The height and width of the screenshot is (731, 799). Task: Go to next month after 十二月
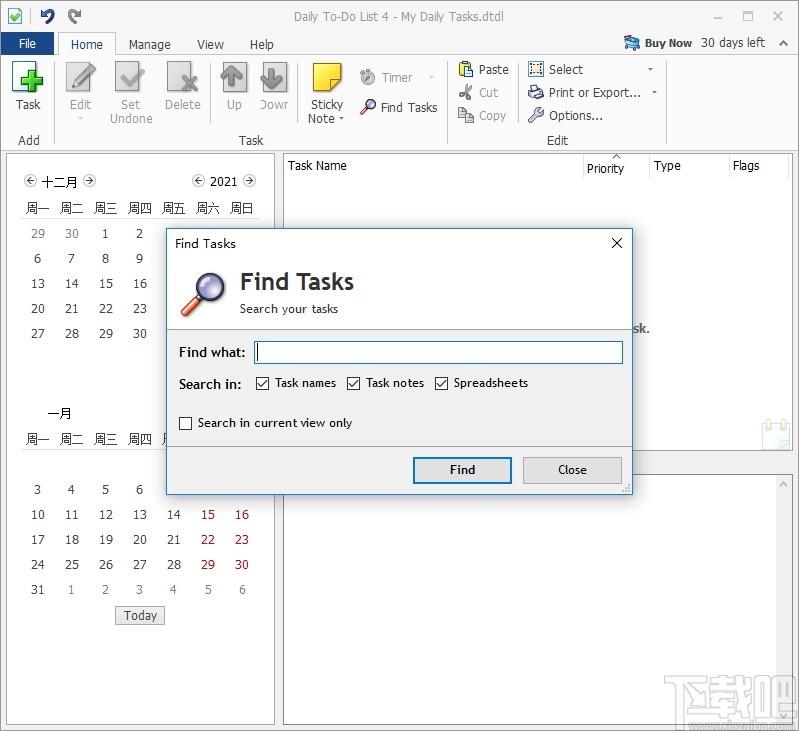click(89, 180)
